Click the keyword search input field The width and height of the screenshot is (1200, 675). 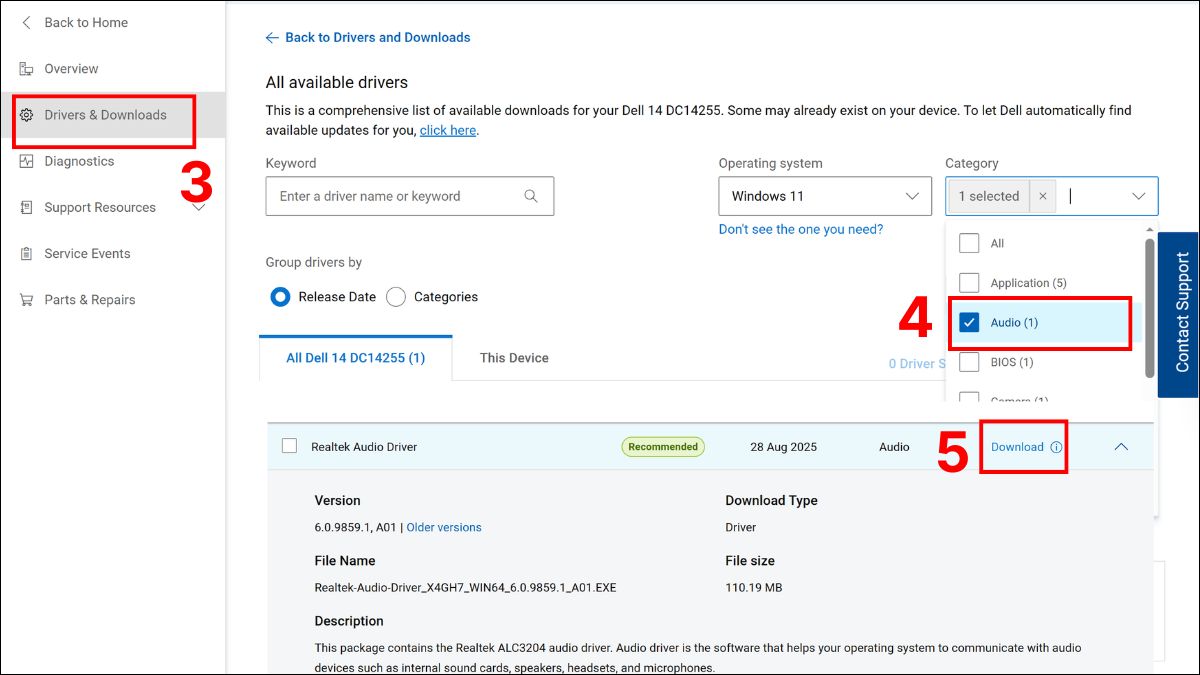(x=410, y=196)
